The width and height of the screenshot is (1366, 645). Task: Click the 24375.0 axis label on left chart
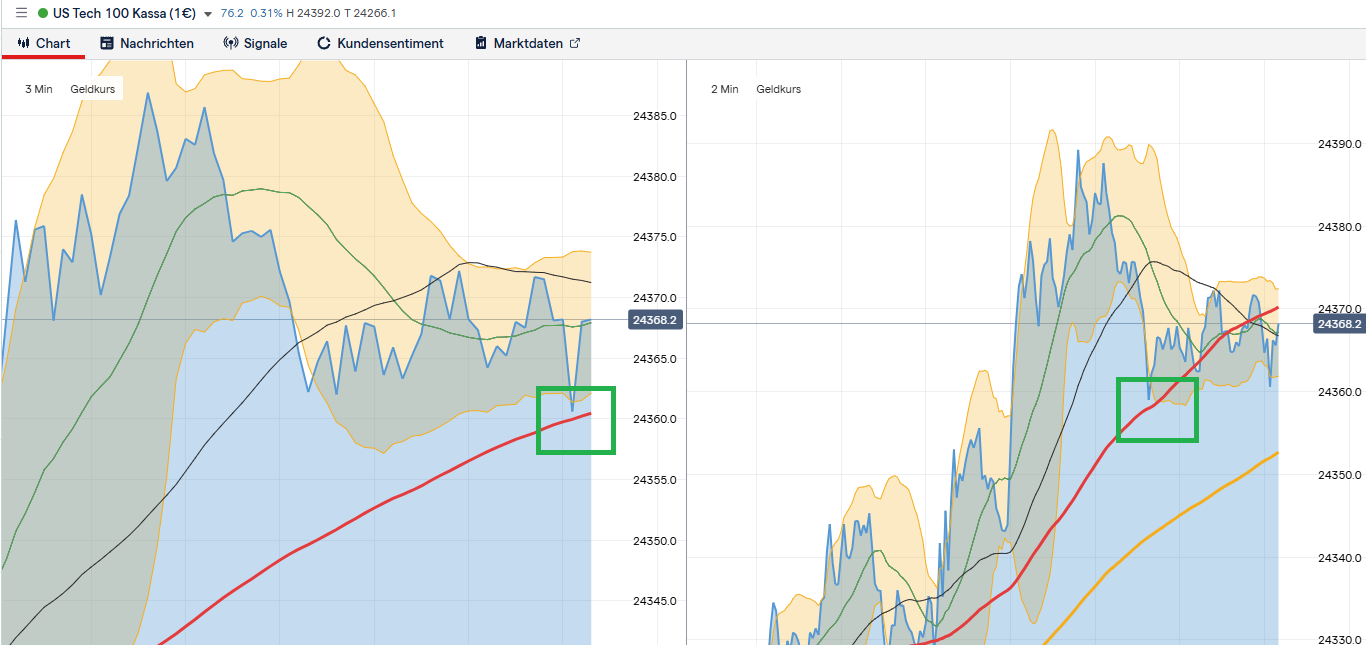point(655,237)
